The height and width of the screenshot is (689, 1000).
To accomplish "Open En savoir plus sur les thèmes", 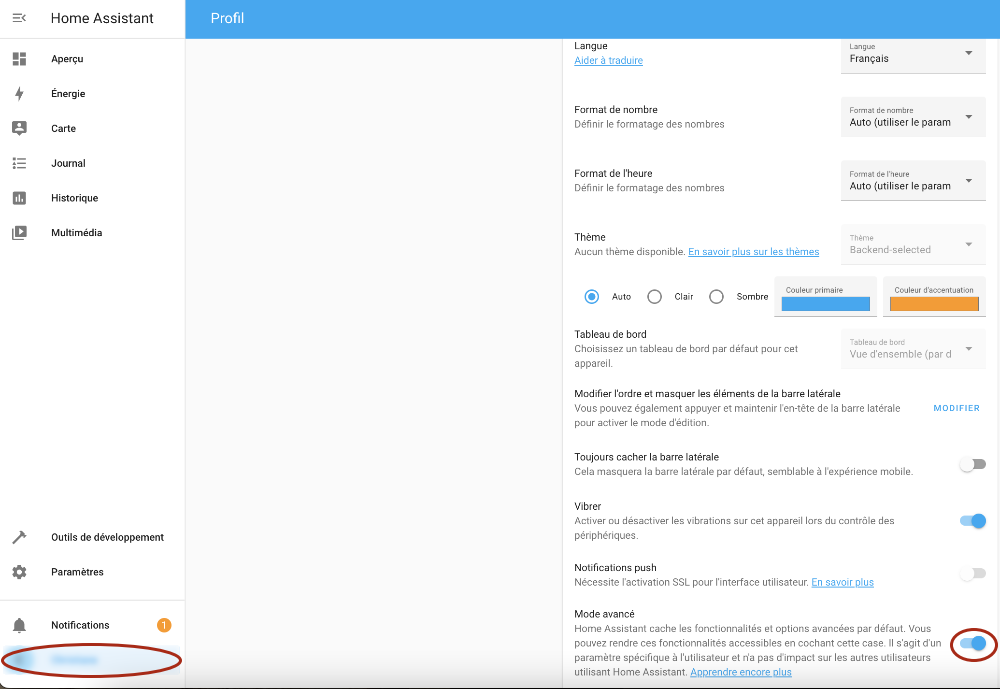I will coord(753,252).
